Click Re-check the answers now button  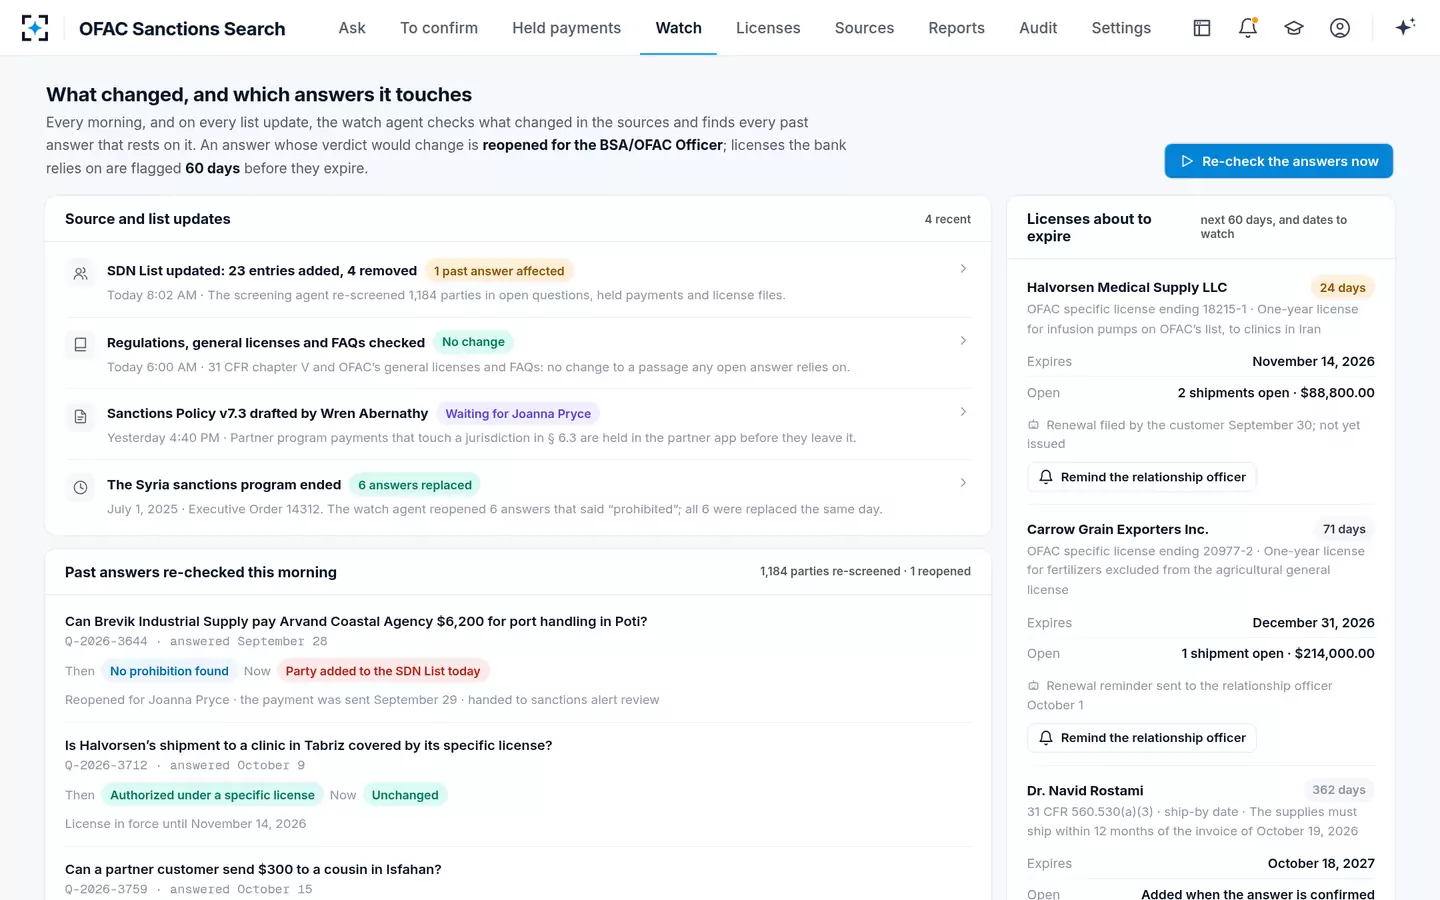click(1279, 161)
